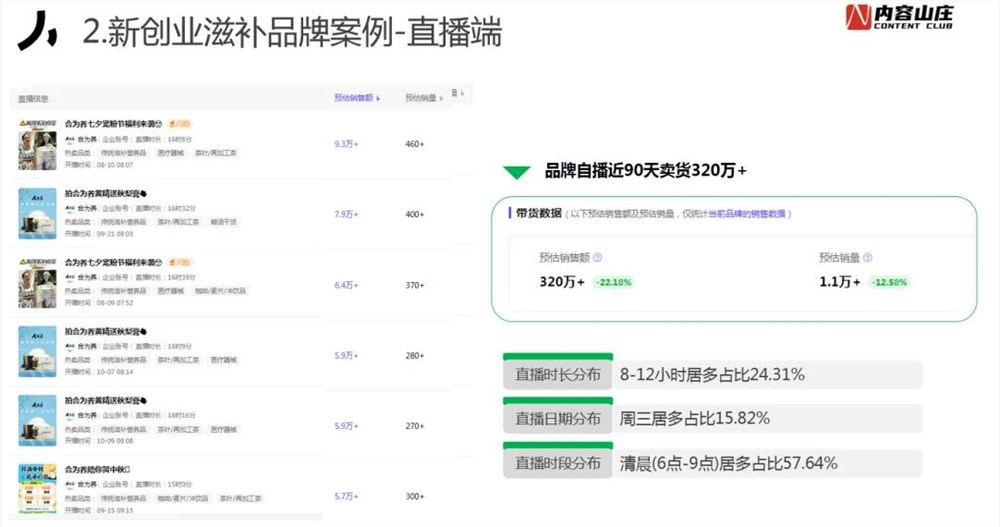This screenshot has width=1000, height=527.
Task: Click the 合为养 account logo in the 09-15 row
Action: click(x=70, y=485)
